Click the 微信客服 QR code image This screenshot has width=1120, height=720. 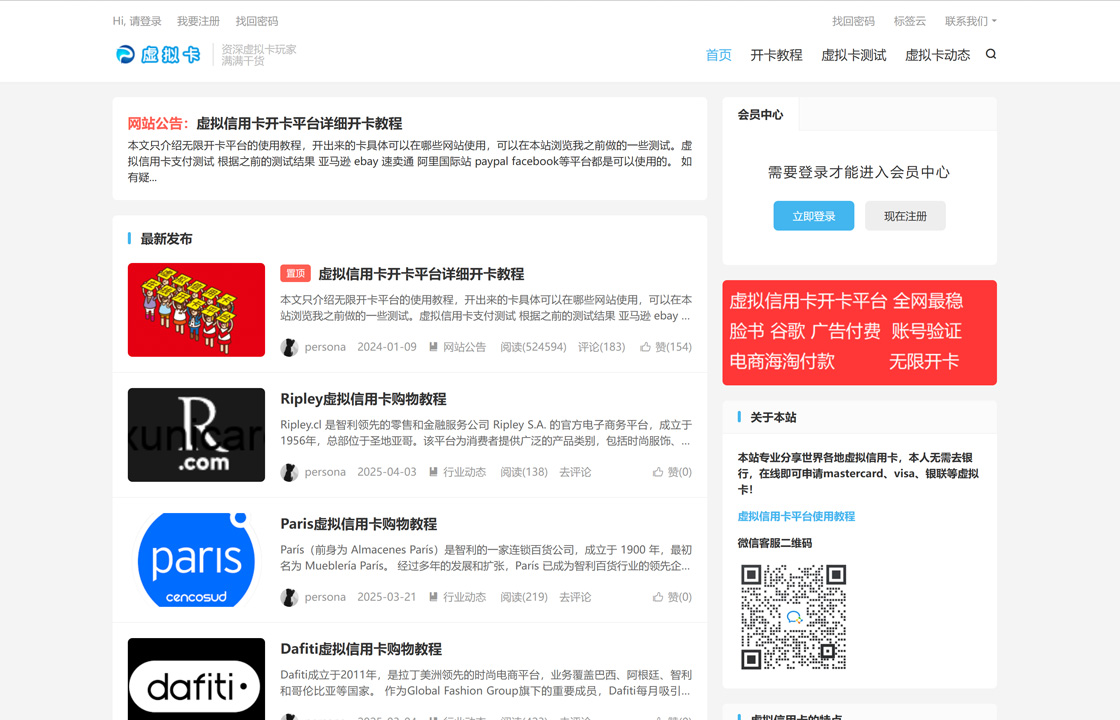[794, 617]
